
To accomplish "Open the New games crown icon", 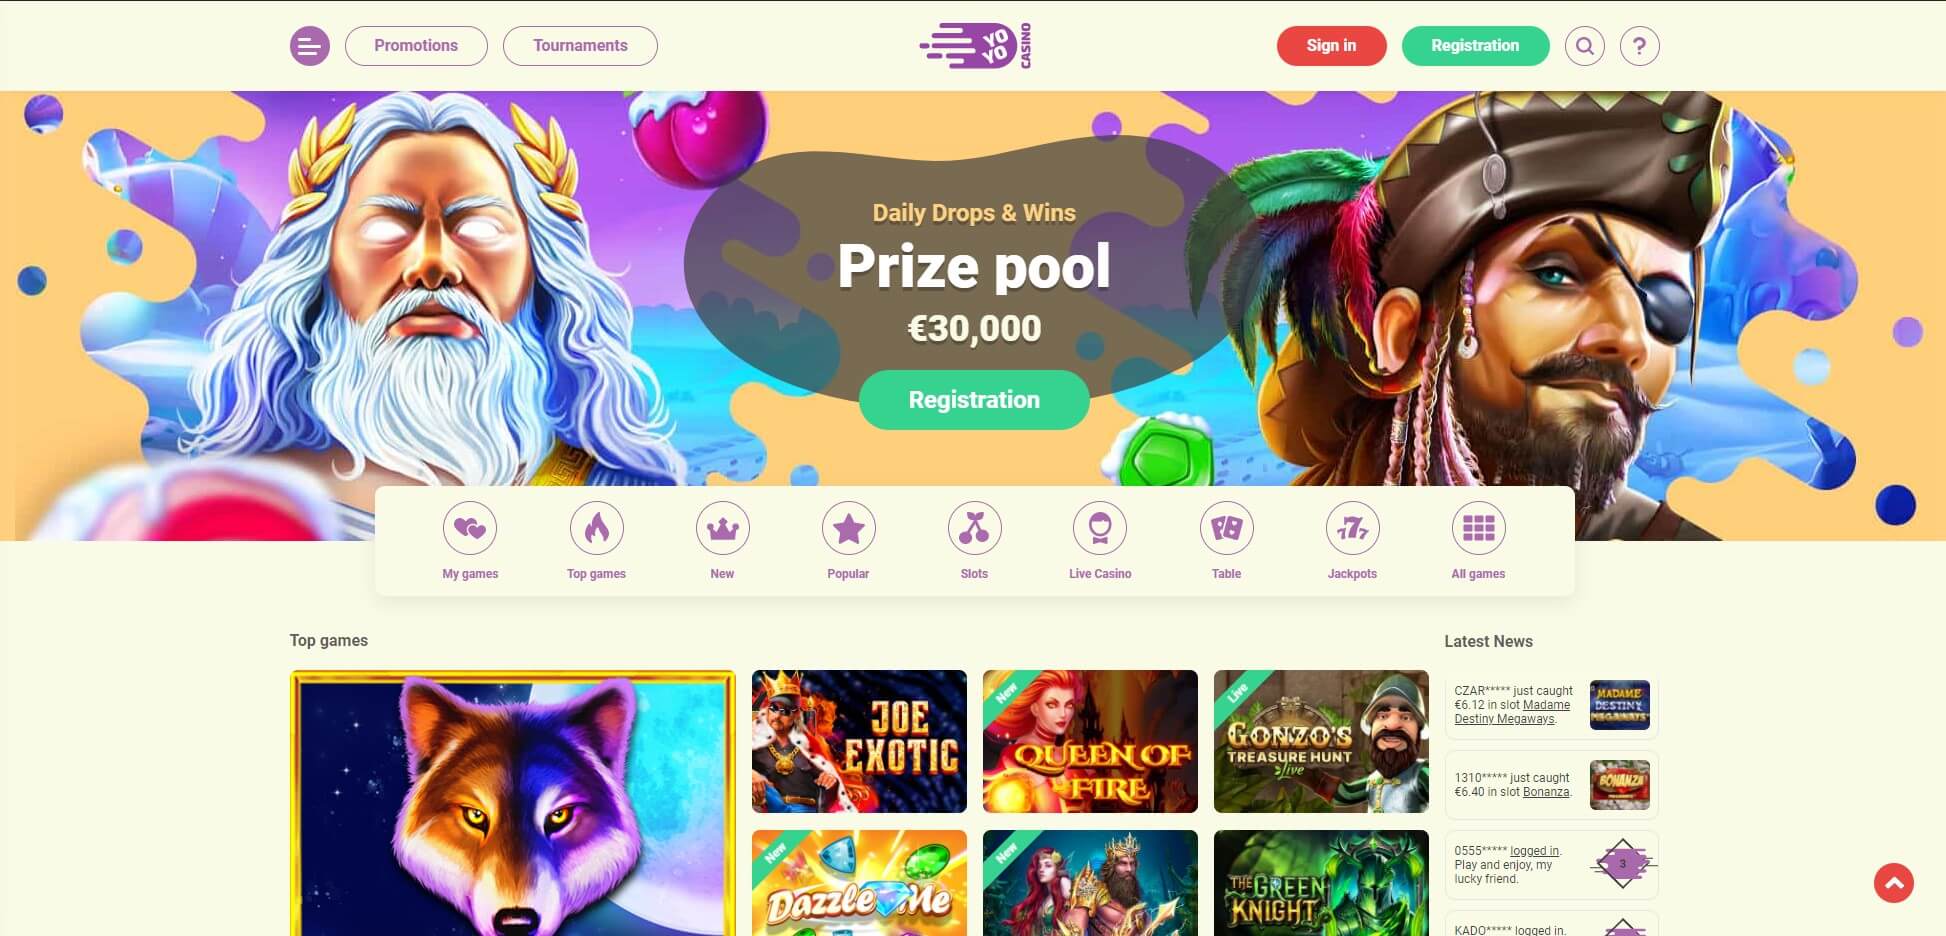I will coord(723,528).
